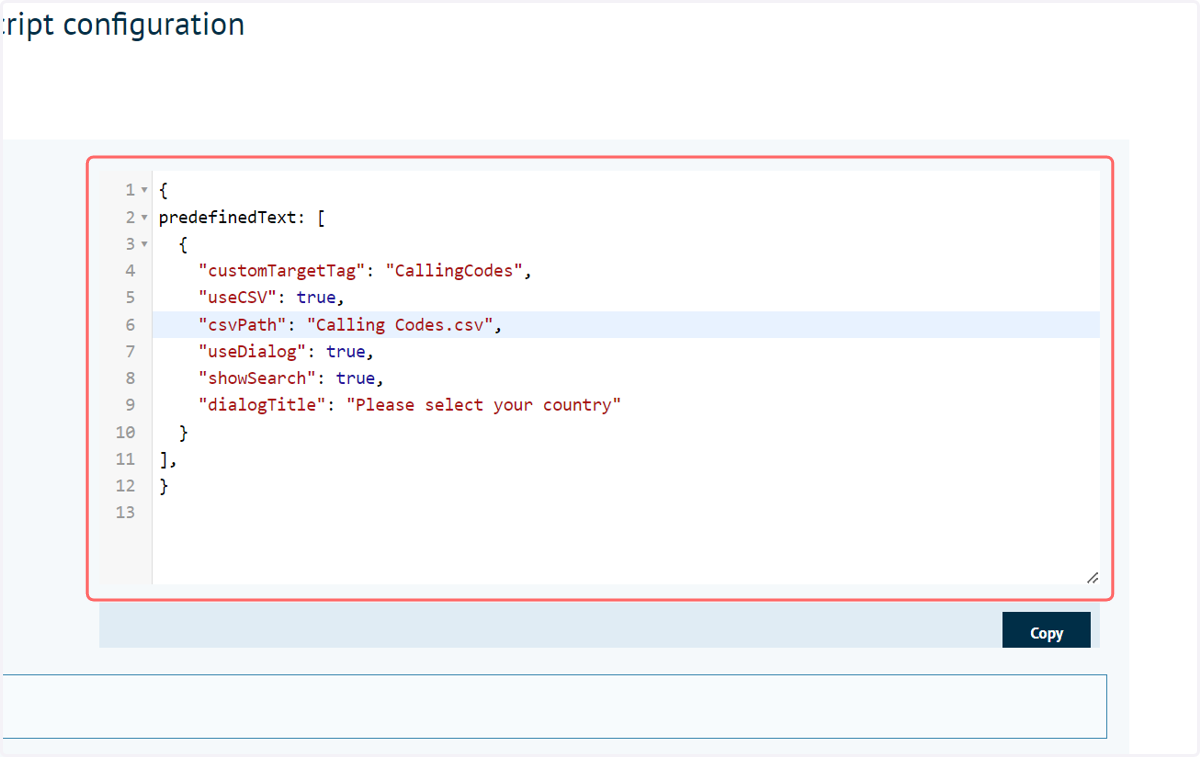The image size is (1200, 757).
Task: Click line number 13 in gutter
Action: click(x=125, y=513)
